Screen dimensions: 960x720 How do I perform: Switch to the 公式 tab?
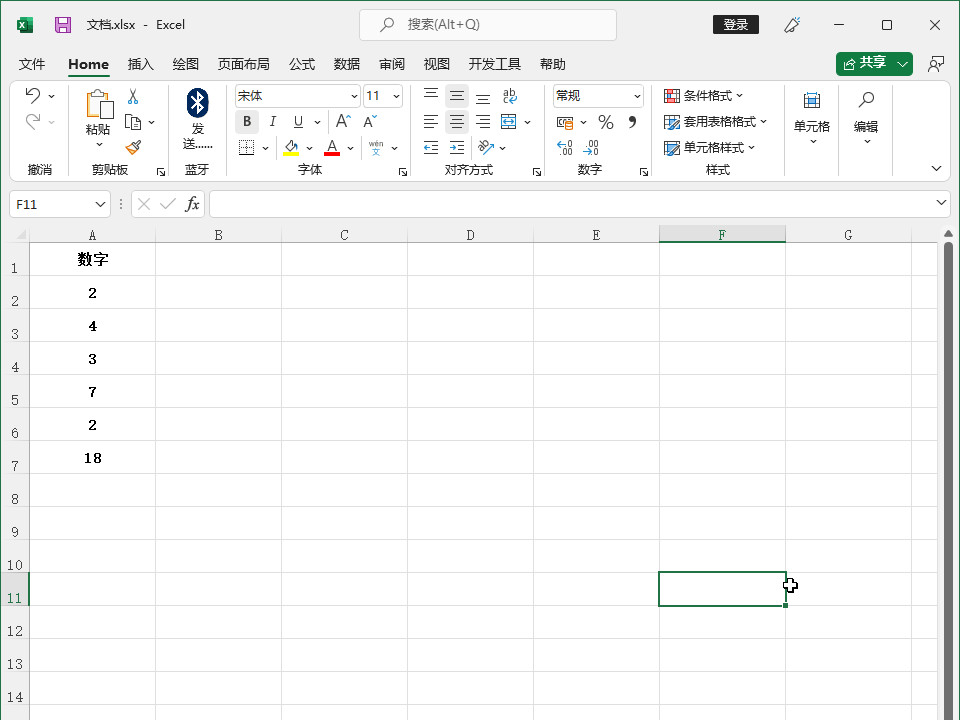coord(302,64)
